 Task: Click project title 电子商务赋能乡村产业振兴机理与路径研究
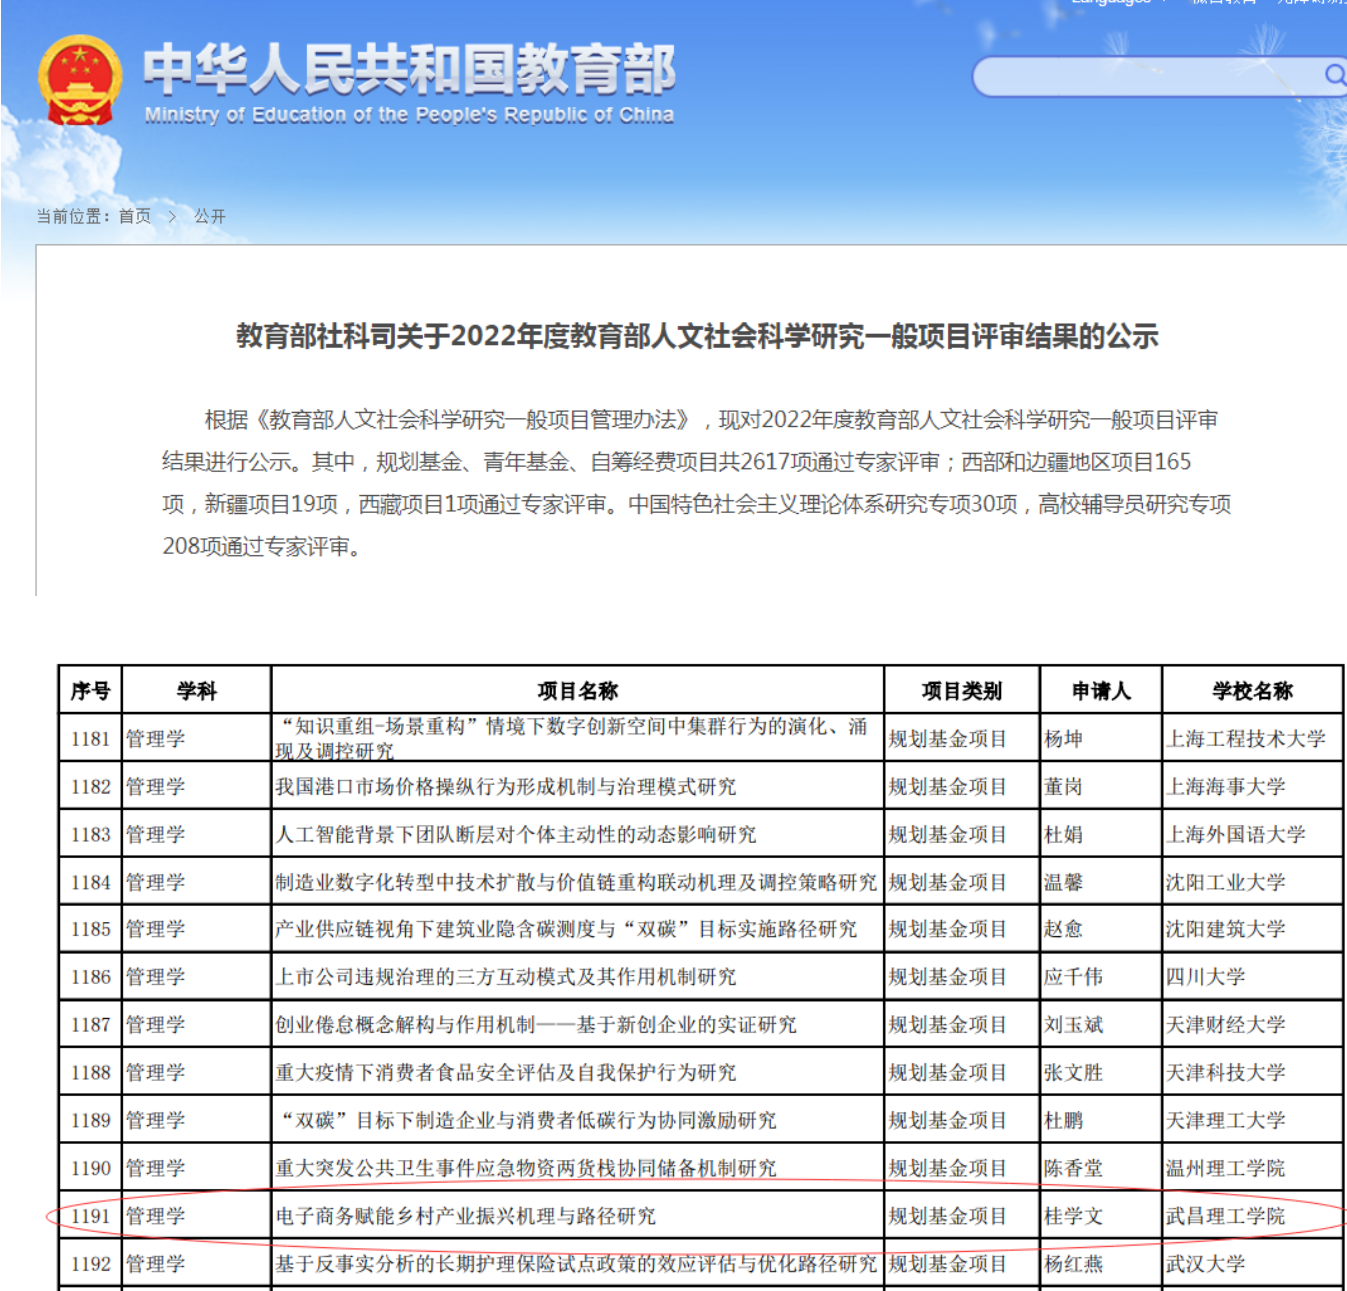[466, 1216]
